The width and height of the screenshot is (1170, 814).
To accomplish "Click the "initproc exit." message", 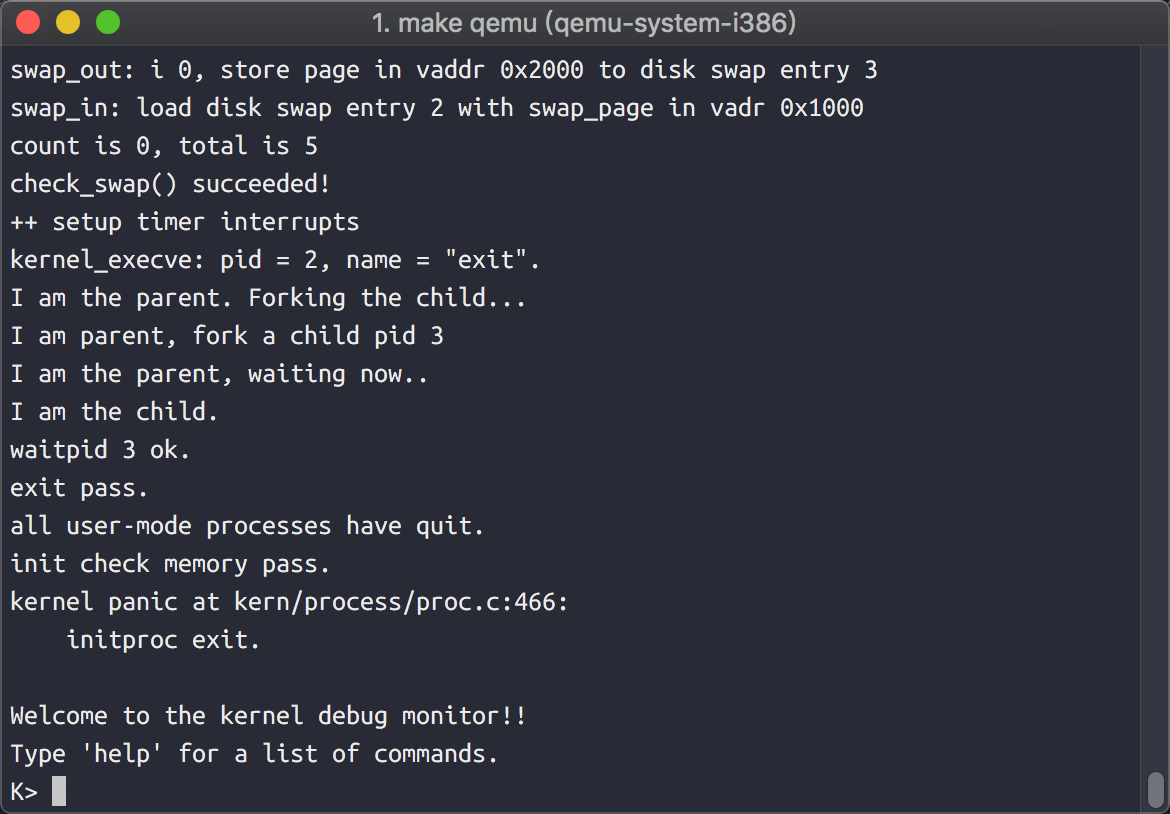I will click(163, 640).
